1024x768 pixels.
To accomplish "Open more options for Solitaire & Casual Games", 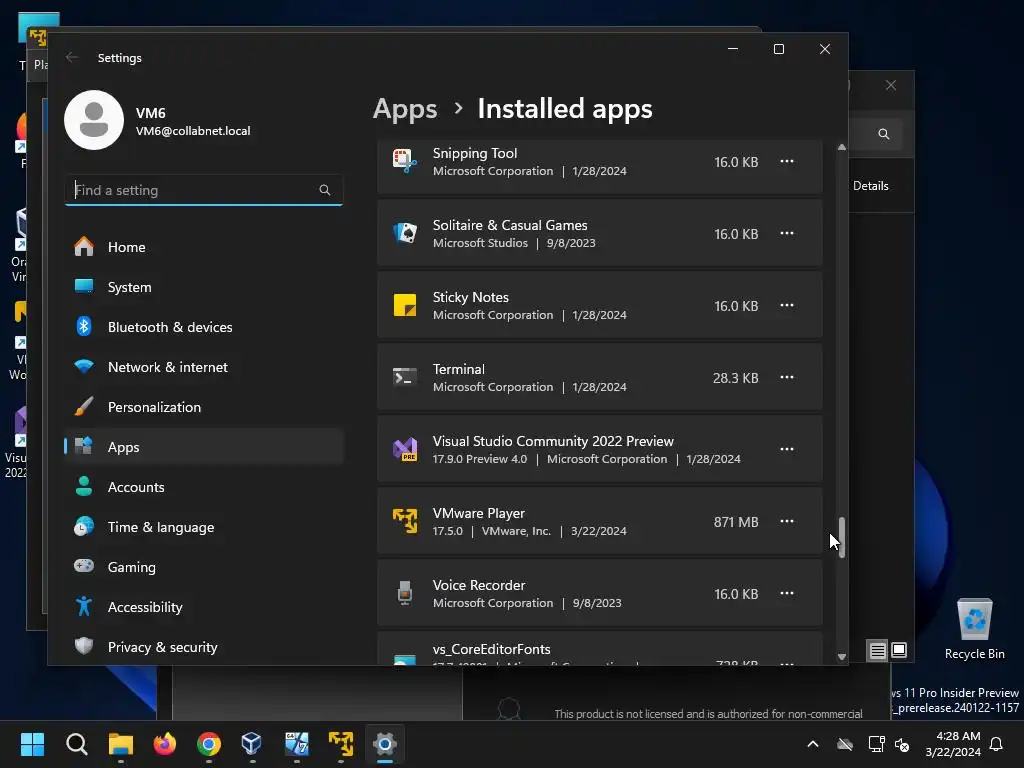I will [787, 233].
